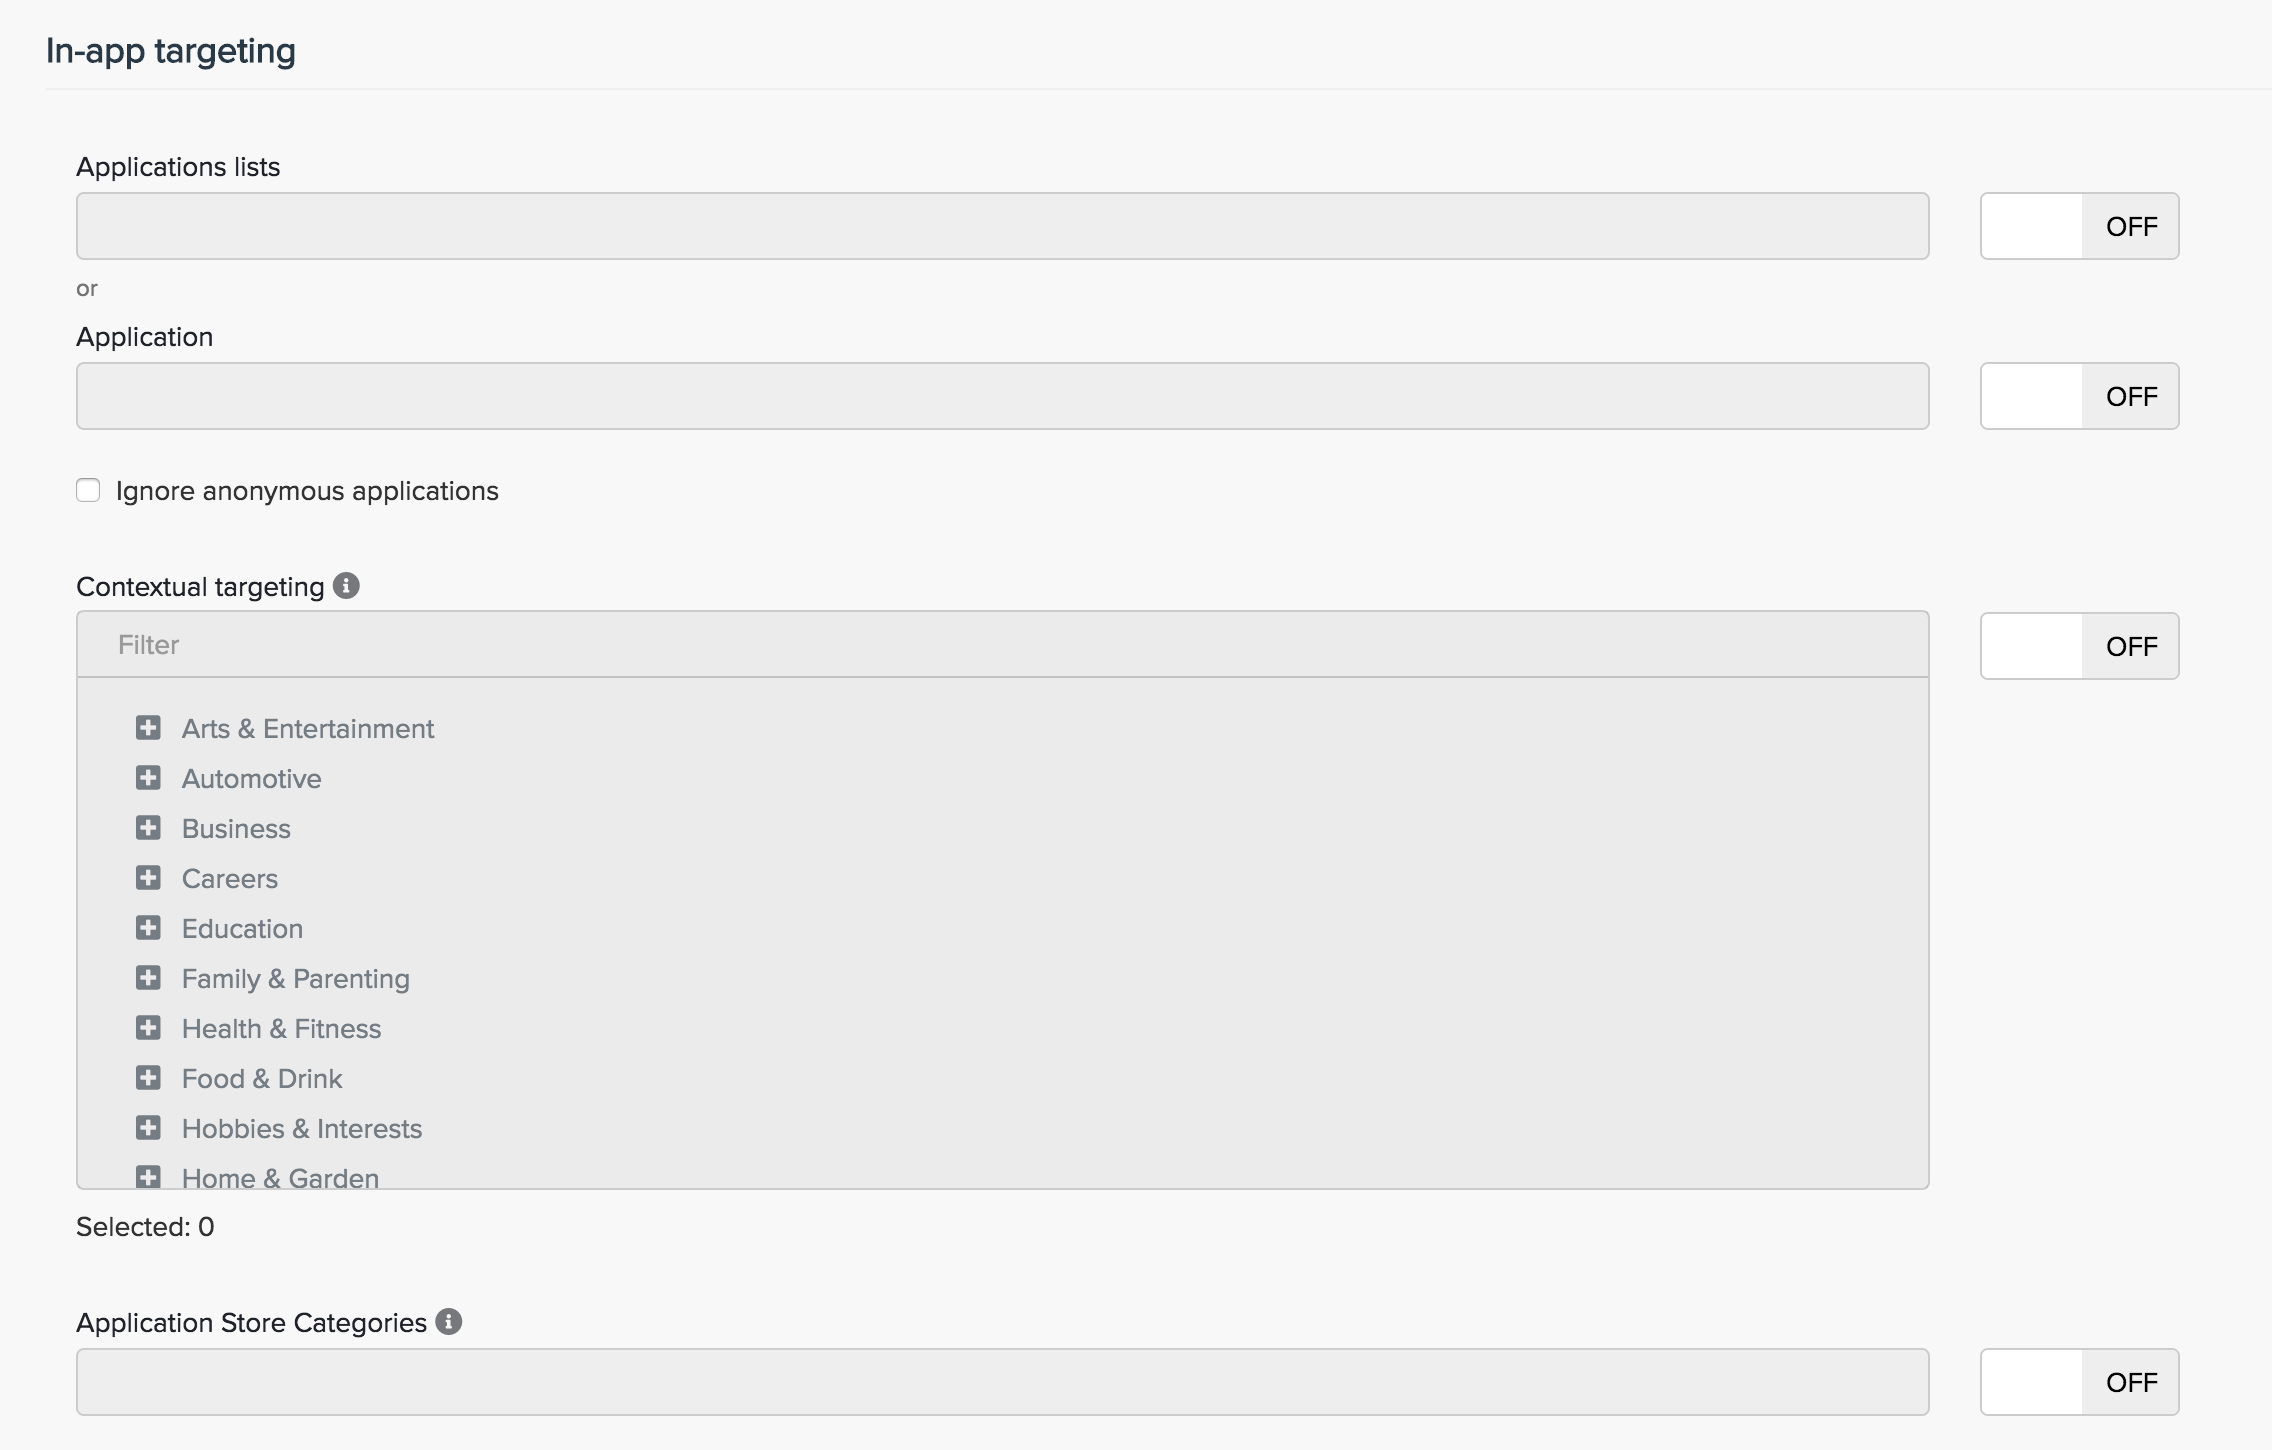Click the plus icon beside Education
The width and height of the screenshot is (2272, 1450).
click(148, 928)
